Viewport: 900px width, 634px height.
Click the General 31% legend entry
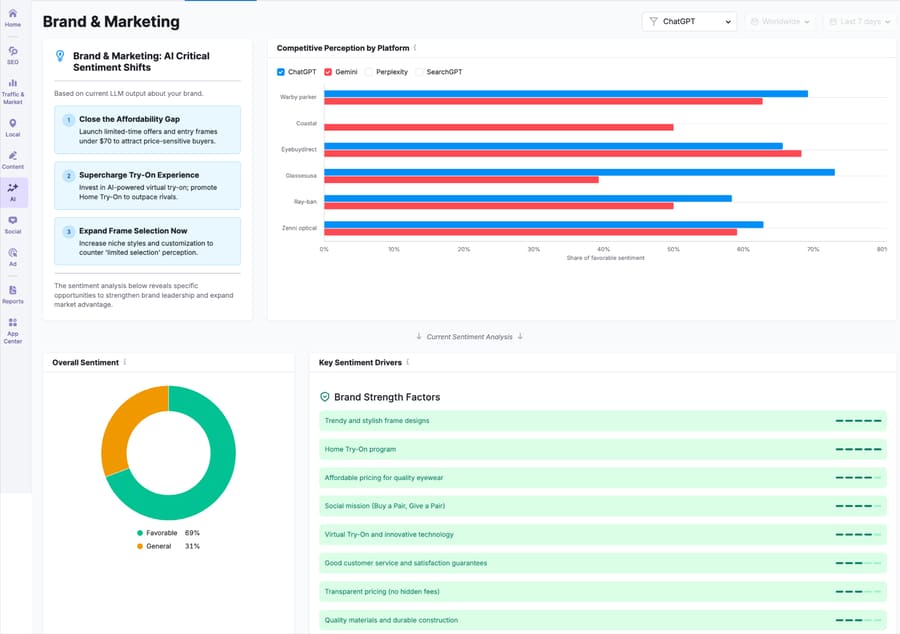click(x=168, y=546)
